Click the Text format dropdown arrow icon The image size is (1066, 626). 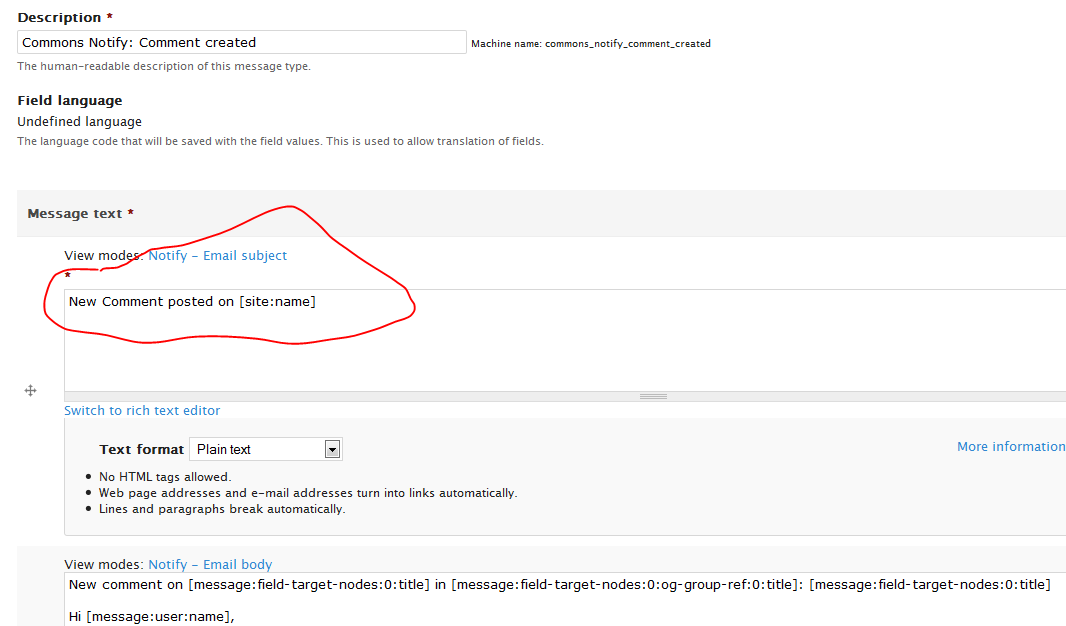click(333, 449)
